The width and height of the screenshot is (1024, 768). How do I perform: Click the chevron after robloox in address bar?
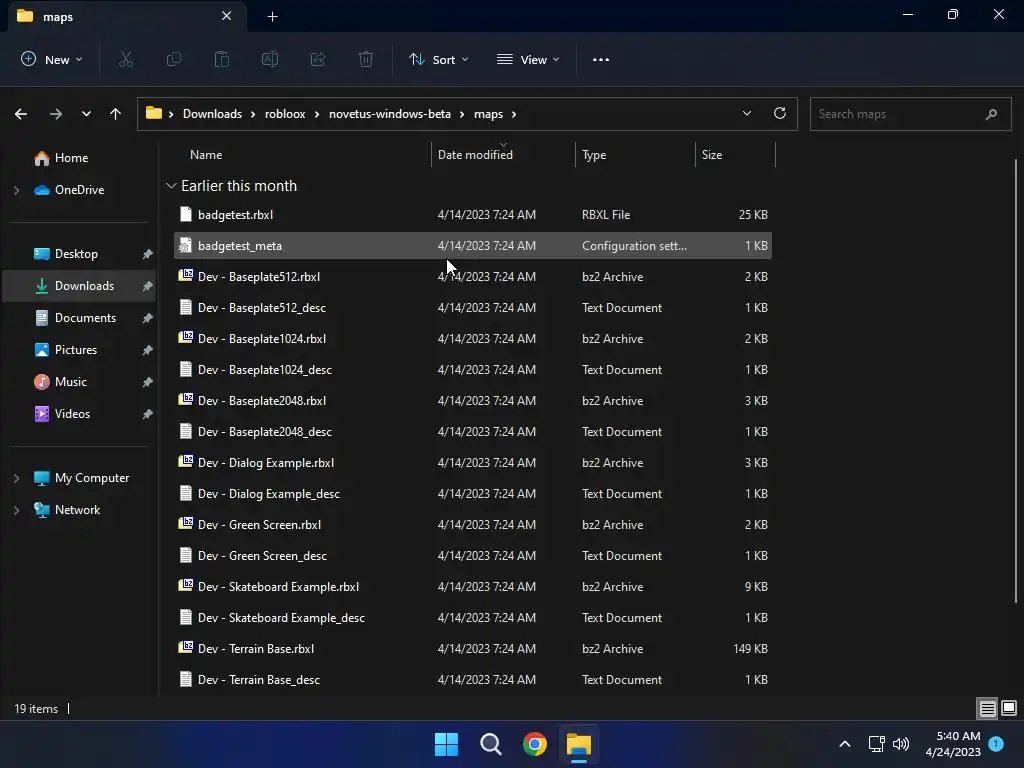click(317, 114)
